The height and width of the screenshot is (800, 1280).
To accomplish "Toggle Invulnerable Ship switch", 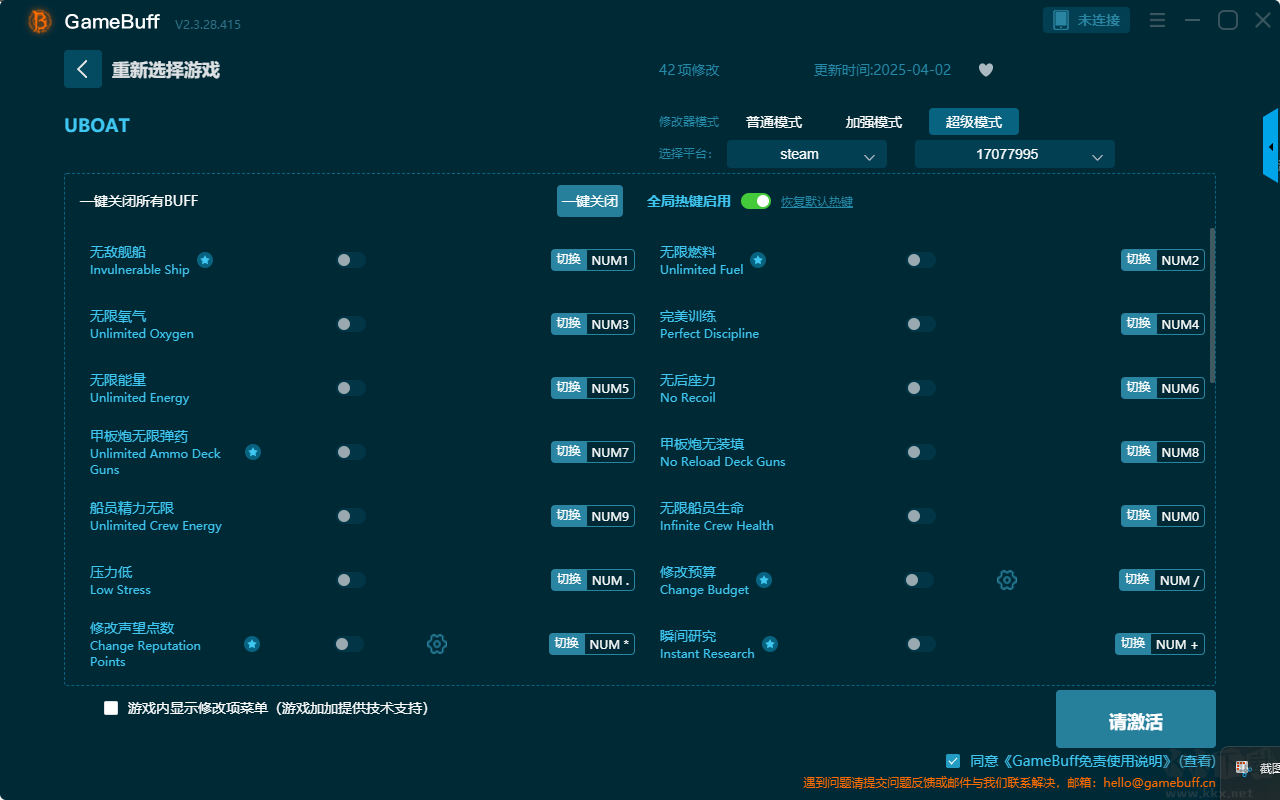I will [x=351, y=260].
